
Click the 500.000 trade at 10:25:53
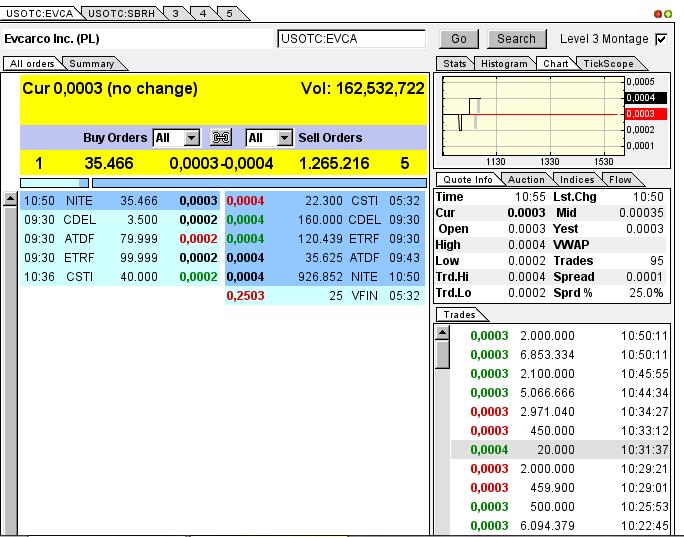560,506
